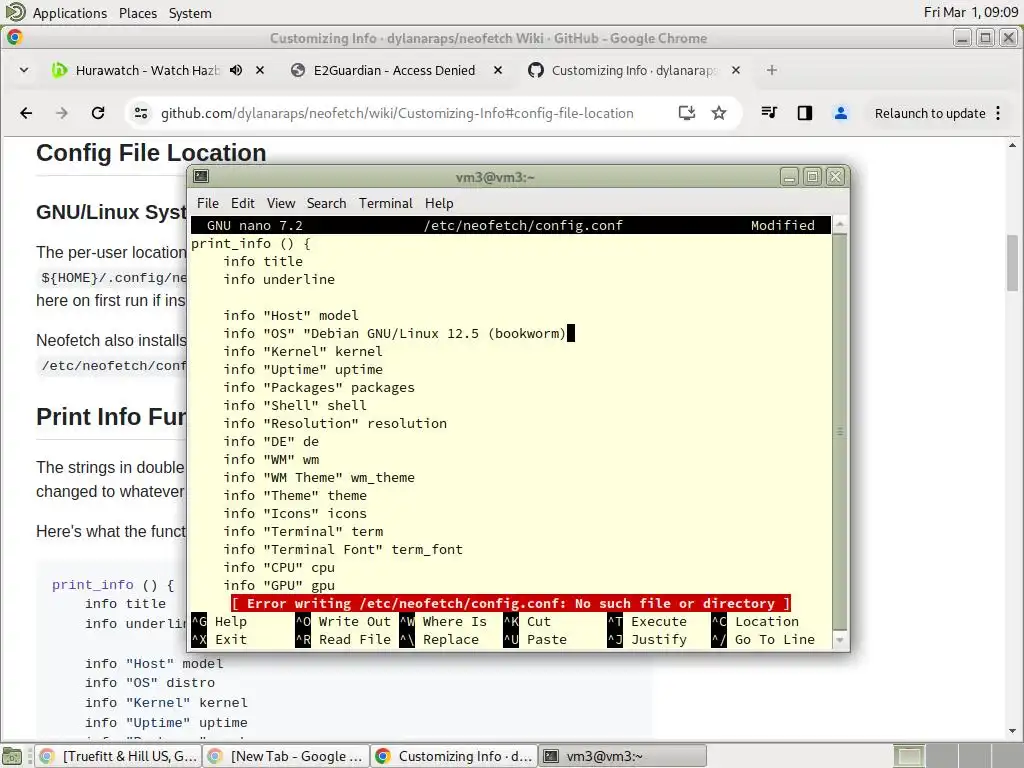Install page as app icon

(686, 113)
